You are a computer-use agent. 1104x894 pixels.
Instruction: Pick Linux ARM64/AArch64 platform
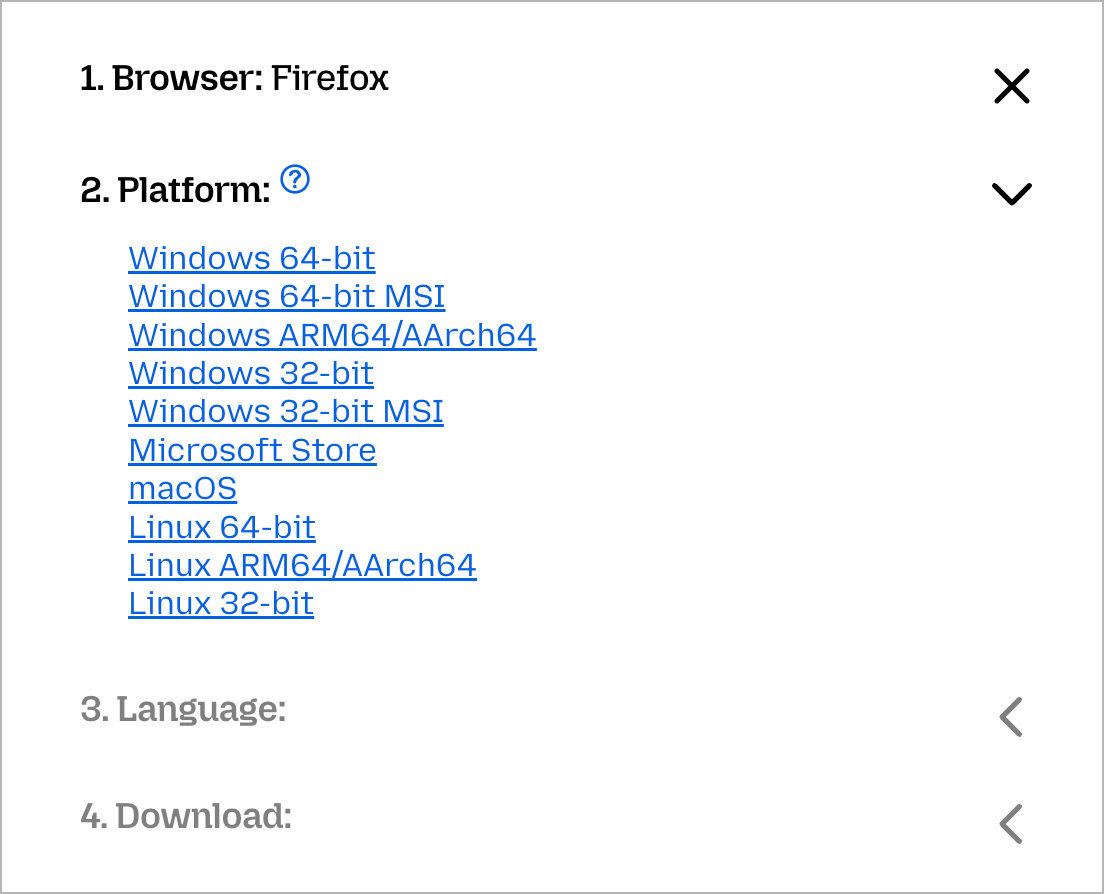click(x=302, y=566)
